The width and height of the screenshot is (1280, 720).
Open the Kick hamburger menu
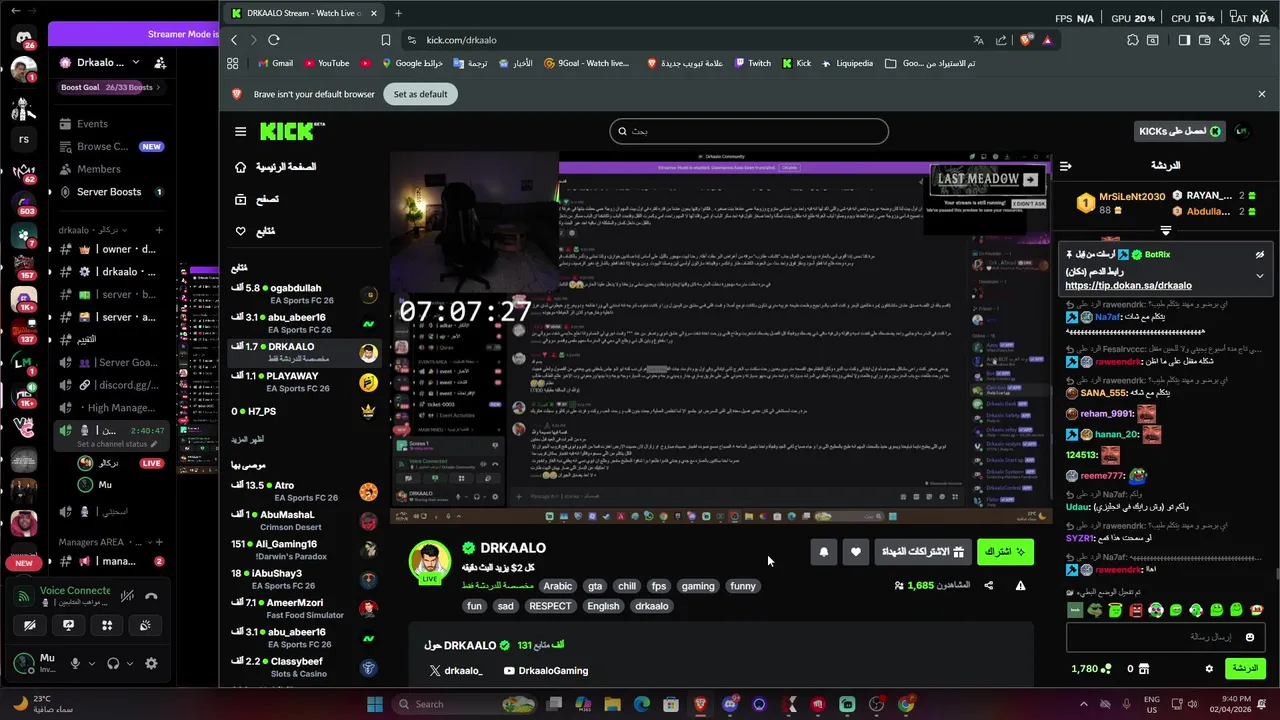click(x=240, y=131)
